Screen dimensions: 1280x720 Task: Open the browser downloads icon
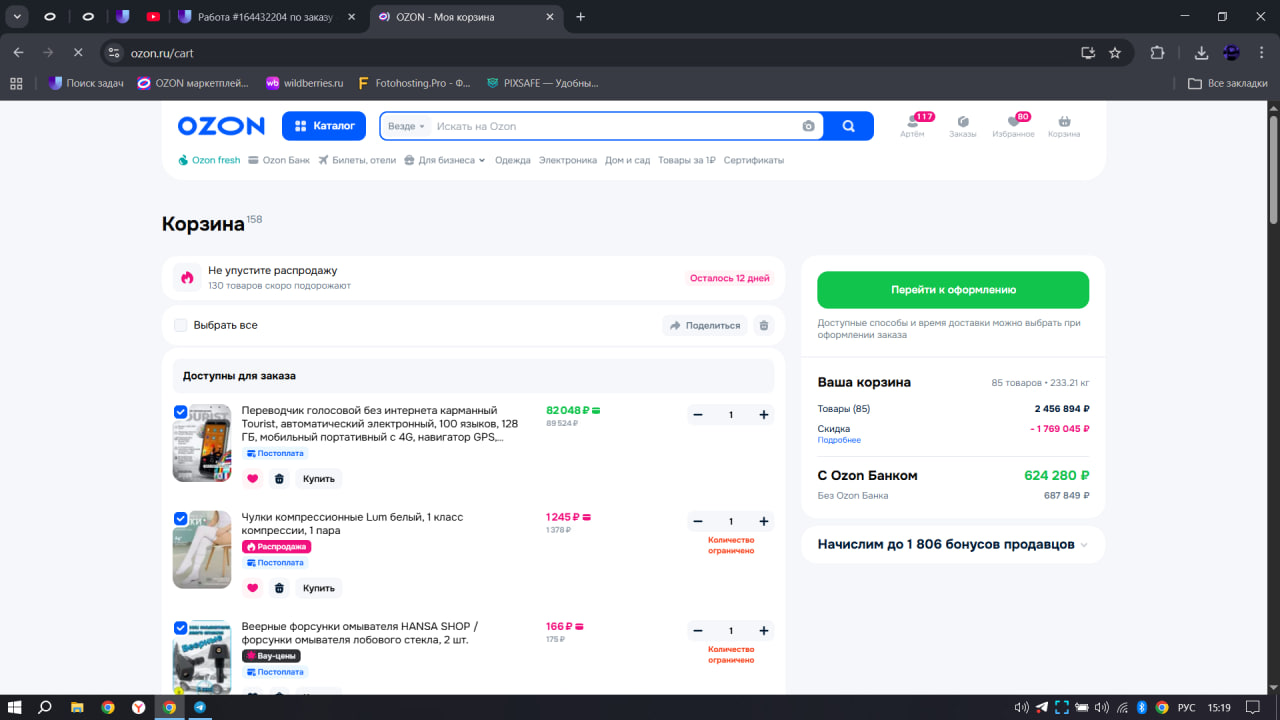pyautogui.click(x=1202, y=52)
